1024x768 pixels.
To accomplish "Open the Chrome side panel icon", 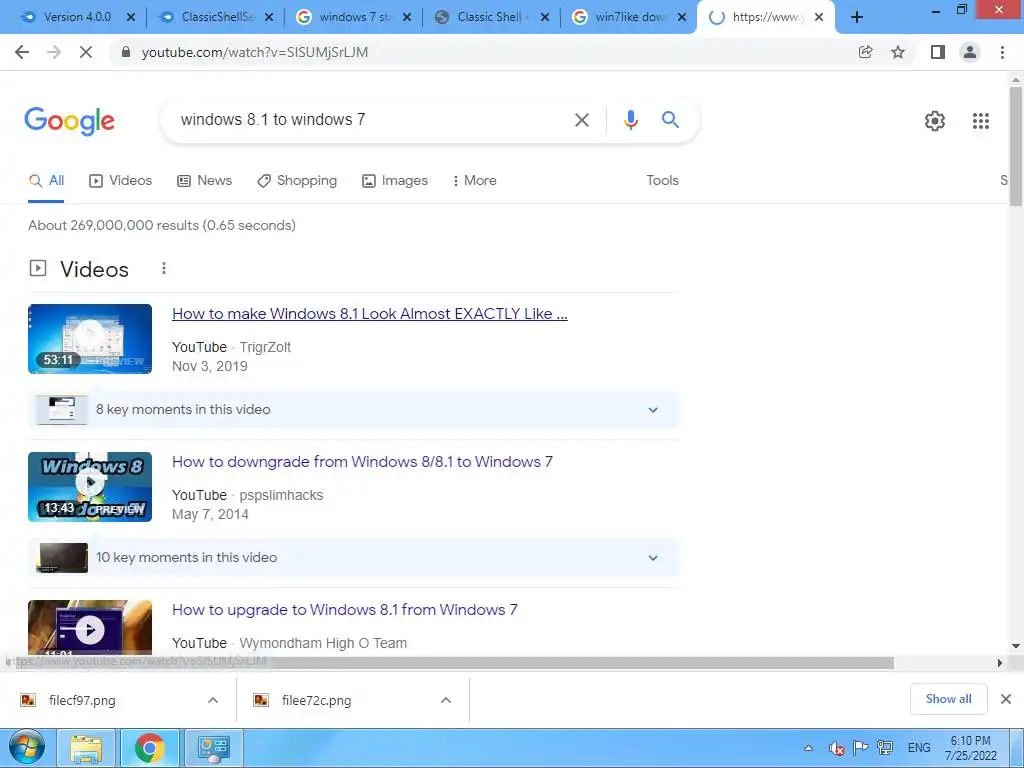I will [938, 52].
